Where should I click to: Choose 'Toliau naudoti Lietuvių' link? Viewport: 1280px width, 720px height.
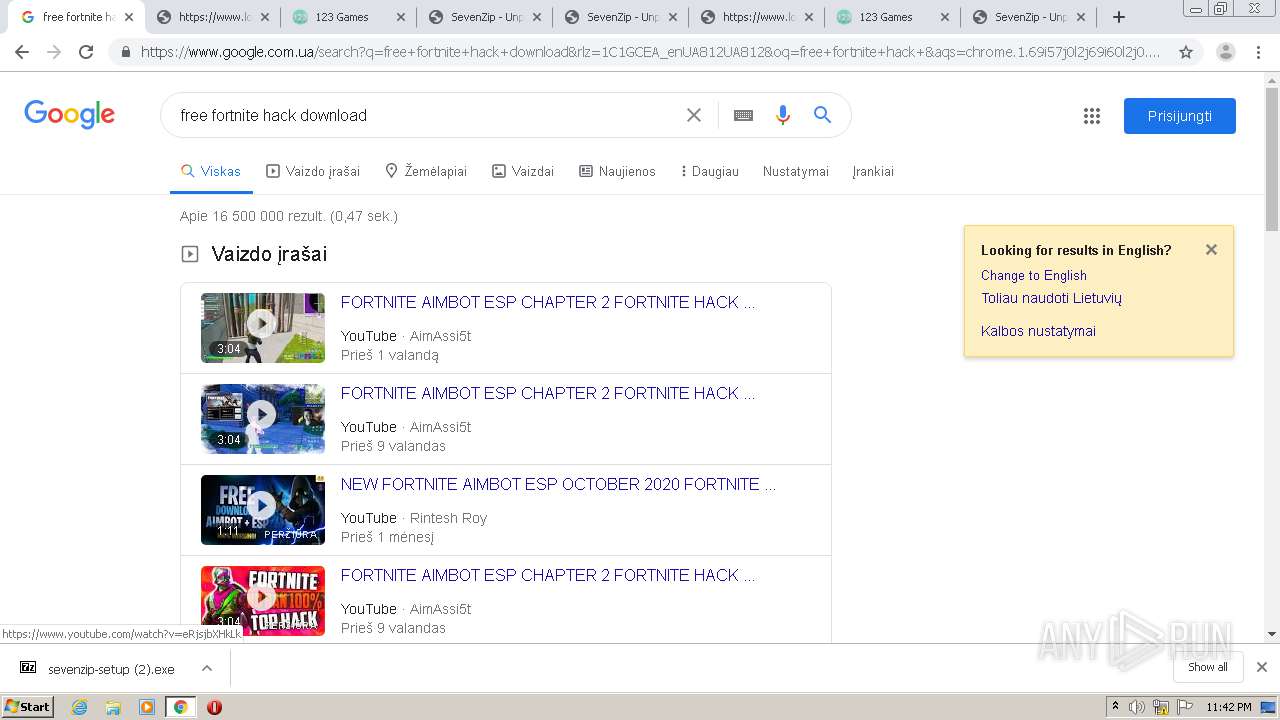1051,298
